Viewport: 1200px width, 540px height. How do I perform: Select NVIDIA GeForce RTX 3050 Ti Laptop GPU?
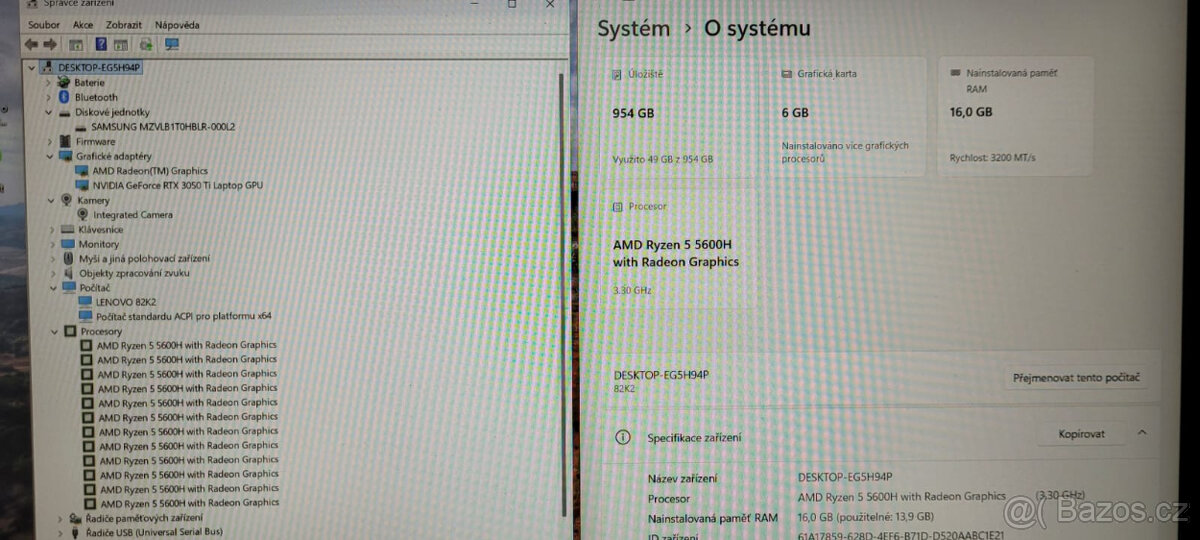click(x=178, y=185)
